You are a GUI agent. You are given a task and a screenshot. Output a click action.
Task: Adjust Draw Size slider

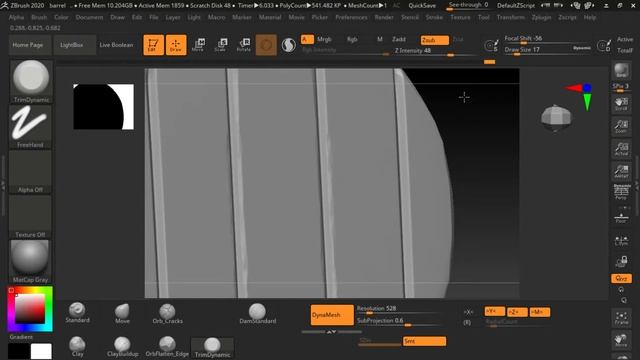click(x=537, y=50)
